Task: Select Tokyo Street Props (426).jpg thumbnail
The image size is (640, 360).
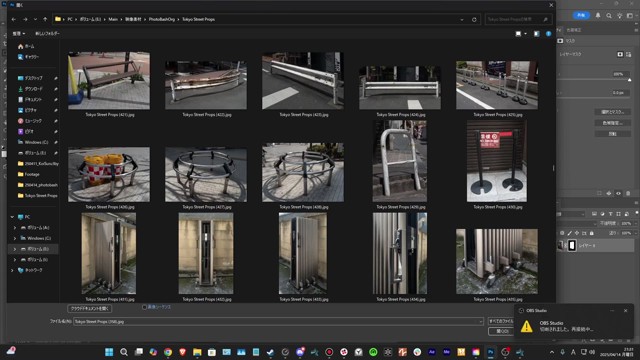Action: coord(109,175)
